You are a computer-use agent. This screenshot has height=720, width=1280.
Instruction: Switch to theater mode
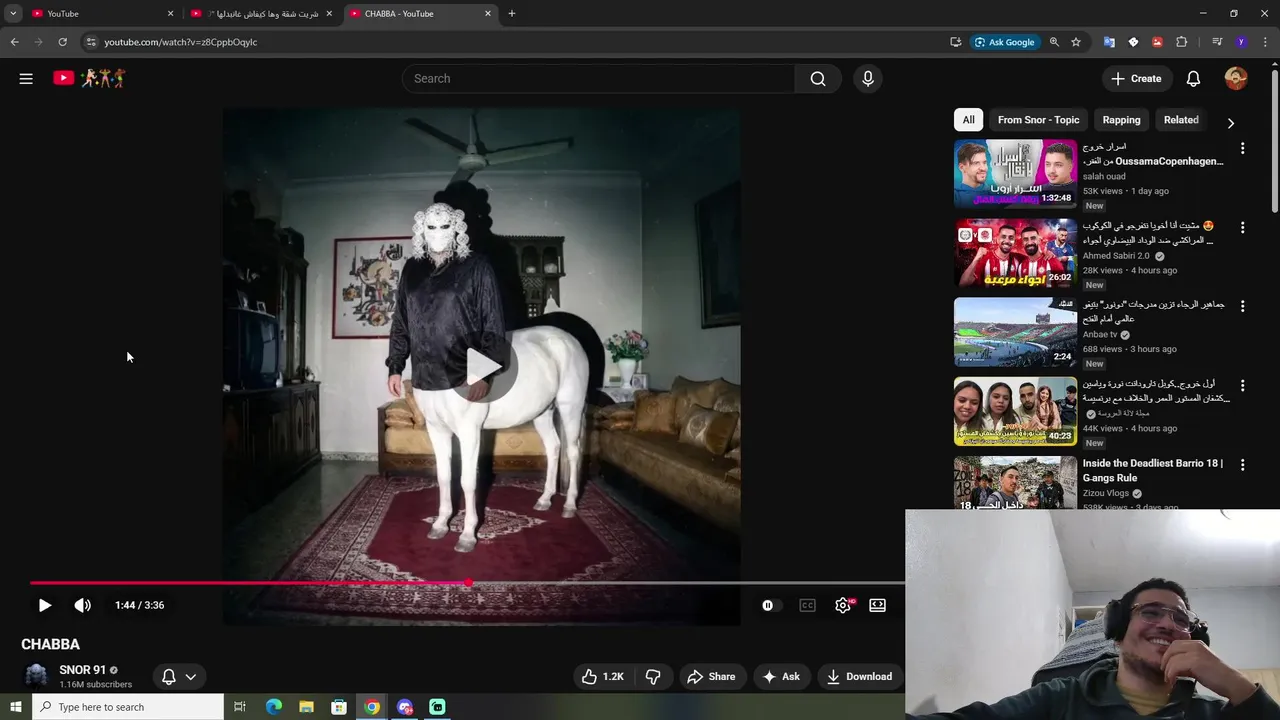click(877, 605)
